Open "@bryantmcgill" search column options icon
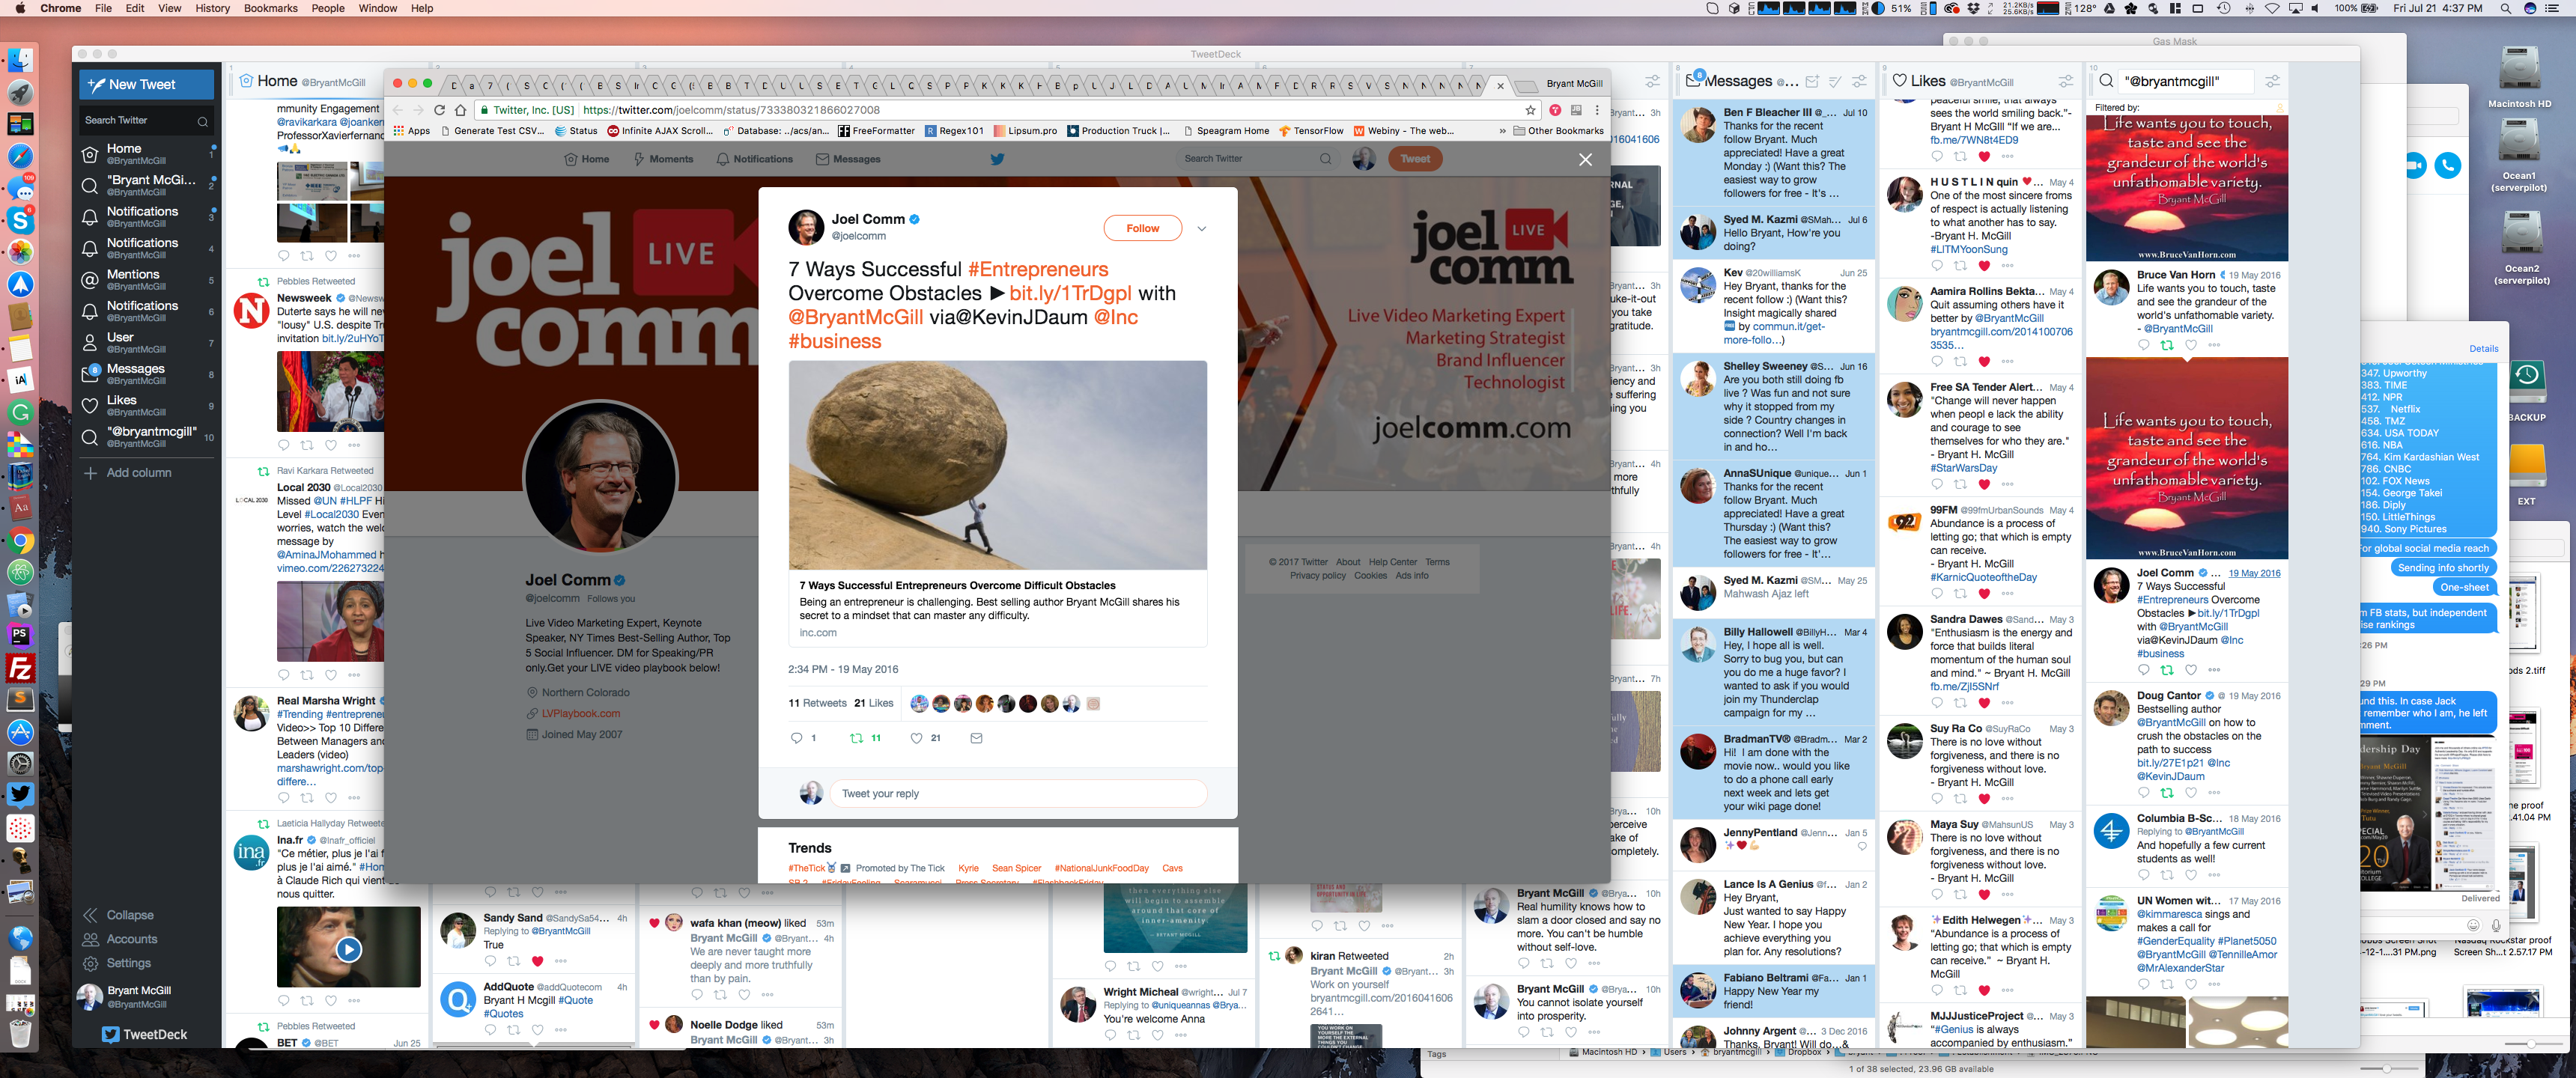The width and height of the screenshot is (2576, 1078). 2272,81
